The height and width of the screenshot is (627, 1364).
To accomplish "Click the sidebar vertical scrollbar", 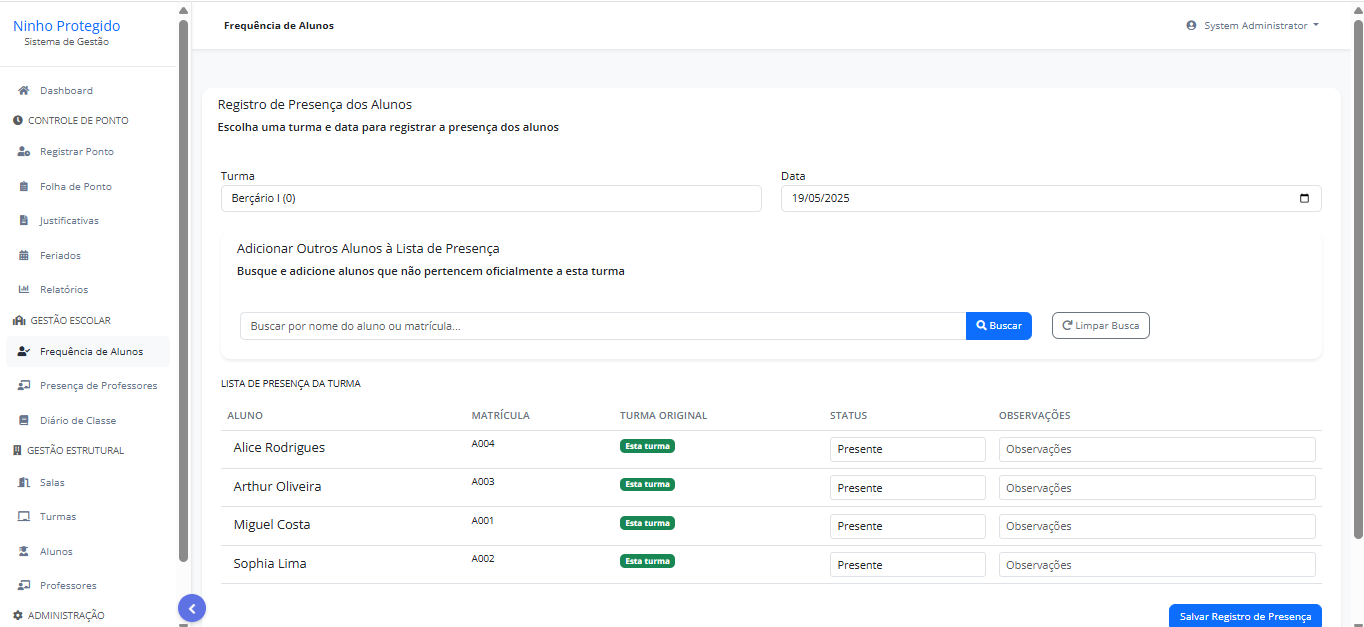I will coord(183,290).
